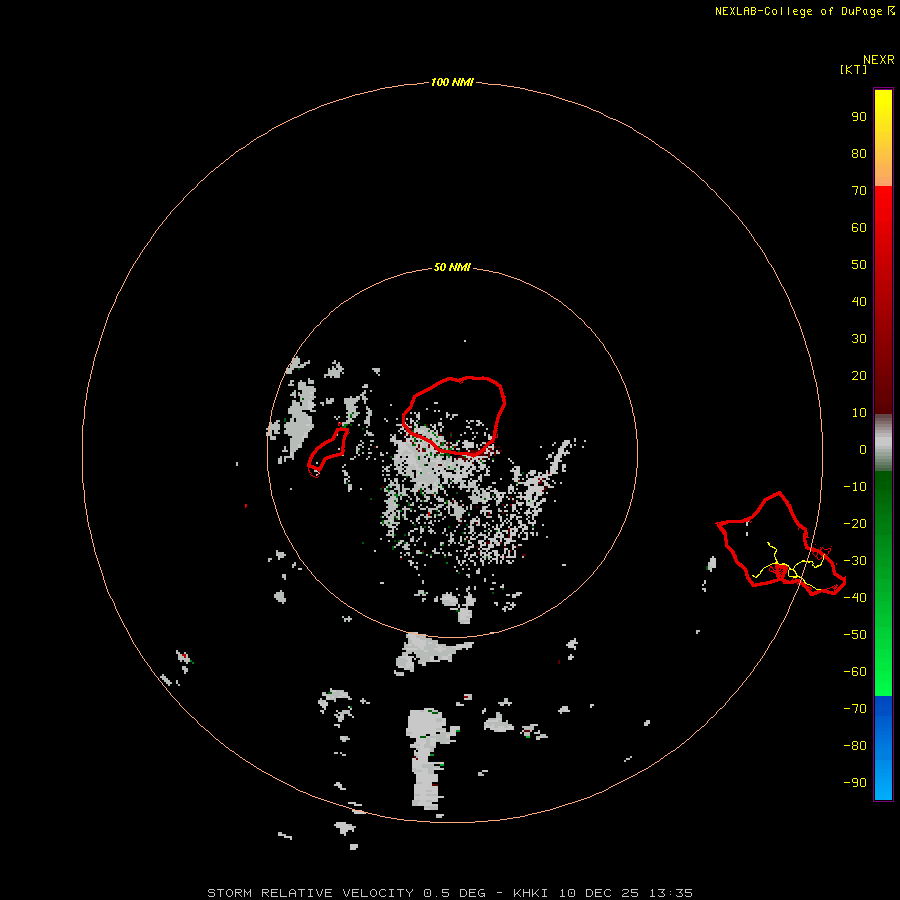Click the 80 value on velocity scale
Screen dimensions: 900x900
859,153
